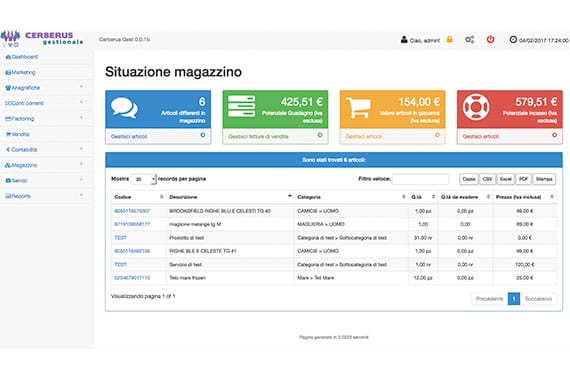The width and height of the screenshot is (570, 380).
Task: Open the Dashboard home icon in sidebar
Action: point(8,57)
